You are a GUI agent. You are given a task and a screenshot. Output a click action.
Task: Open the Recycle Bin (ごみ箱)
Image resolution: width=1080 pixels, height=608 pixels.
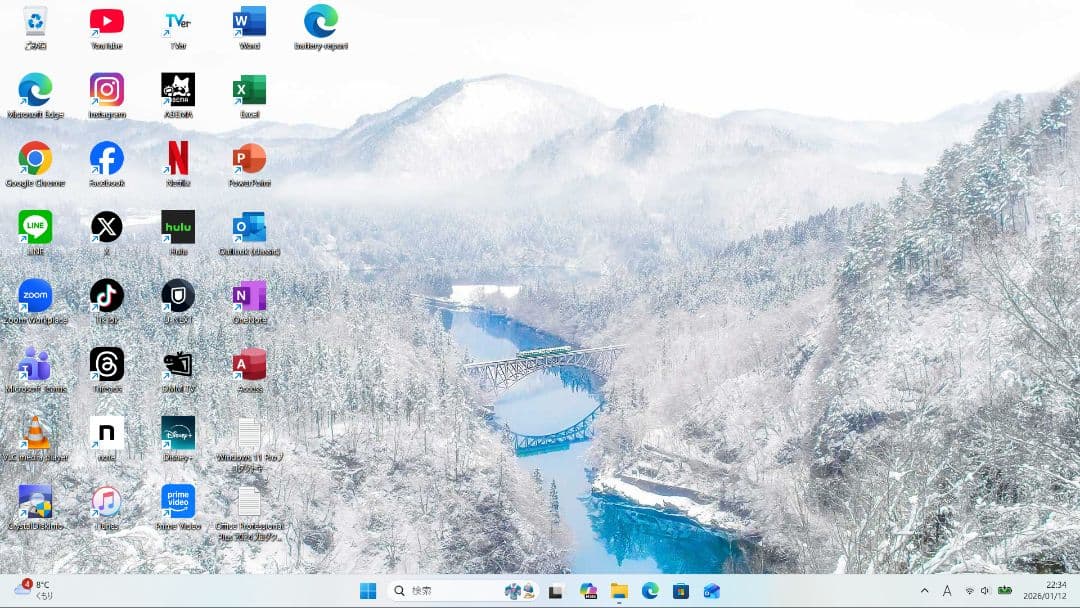pos(35,20)
